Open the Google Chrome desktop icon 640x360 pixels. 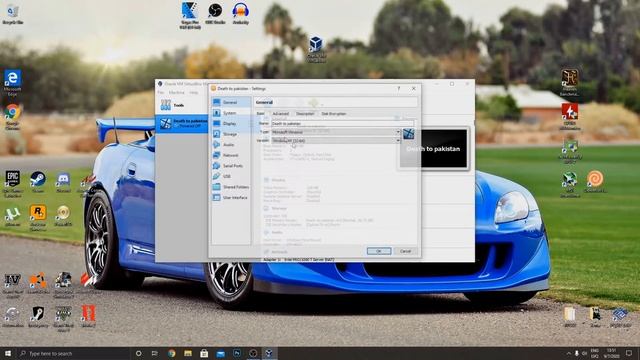tap(13, 117)
